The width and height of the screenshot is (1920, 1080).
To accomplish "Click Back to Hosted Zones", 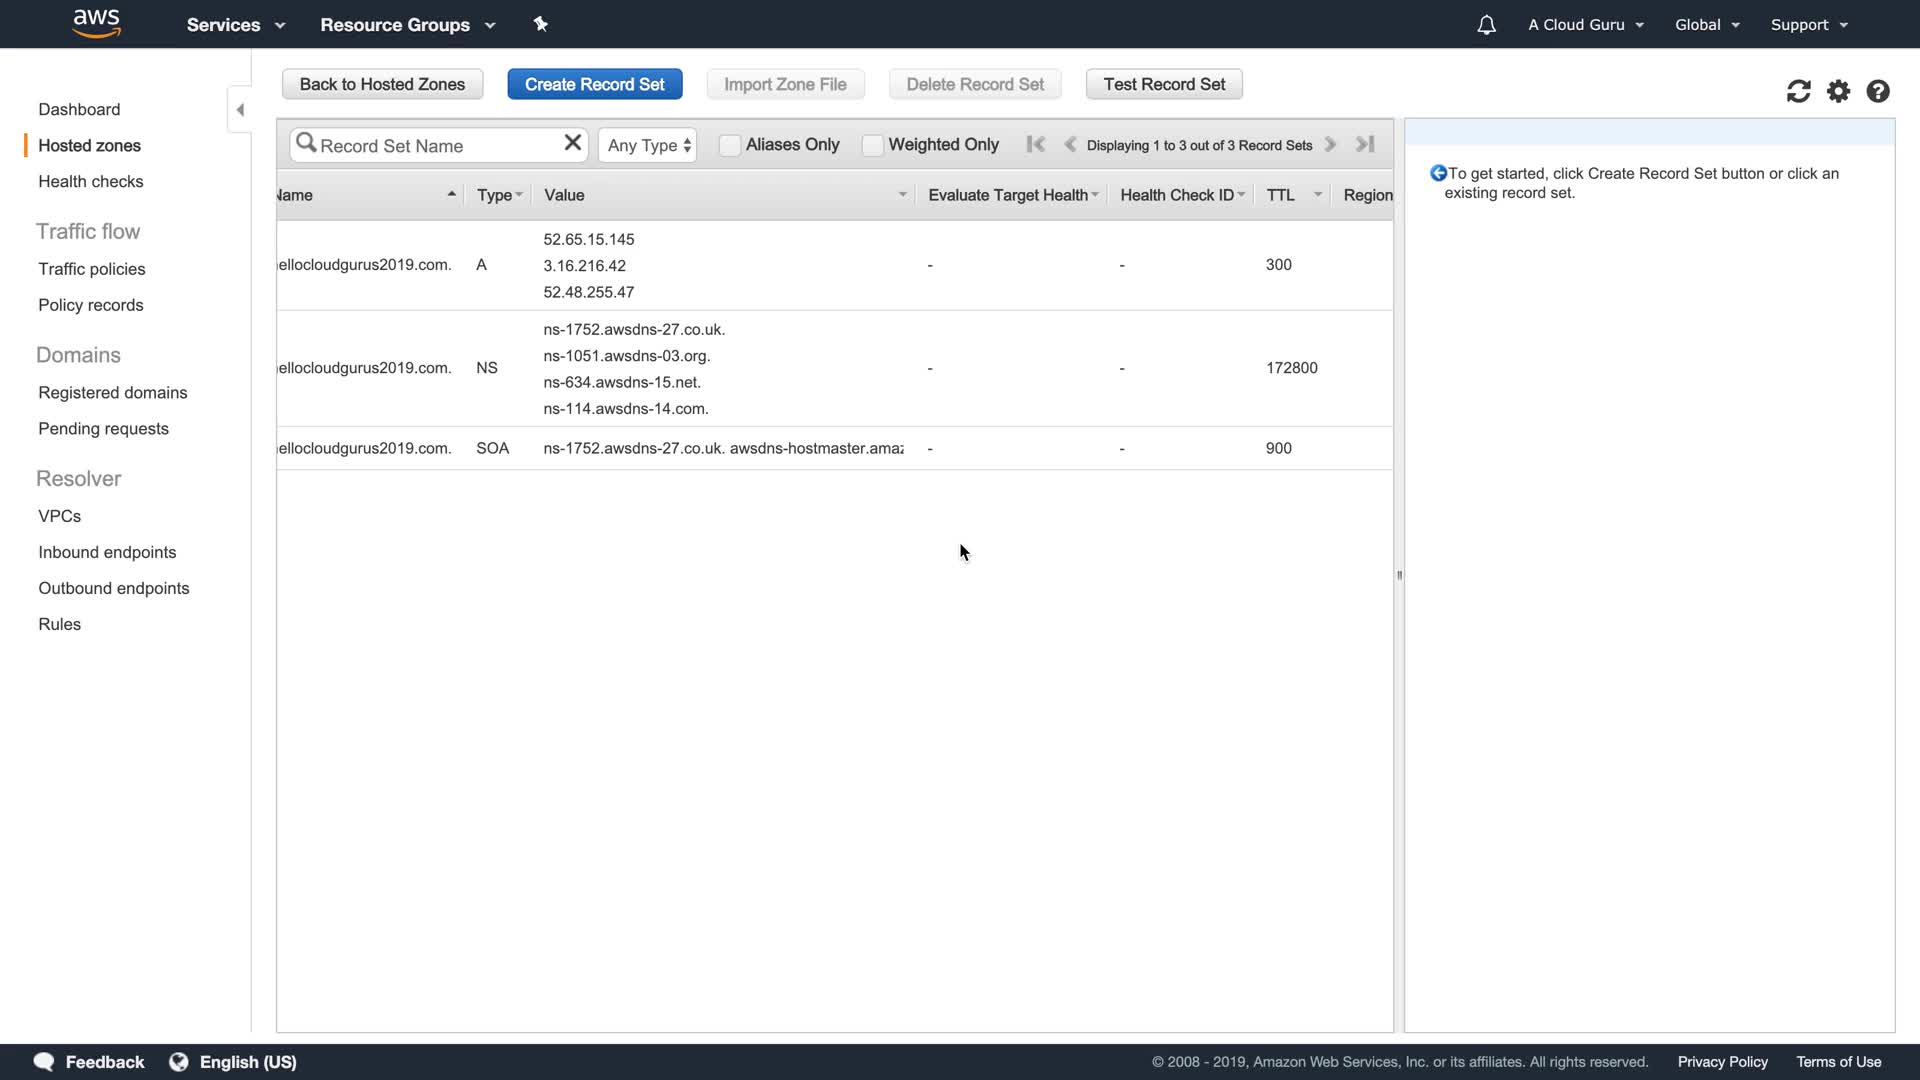I will [382, 84].
